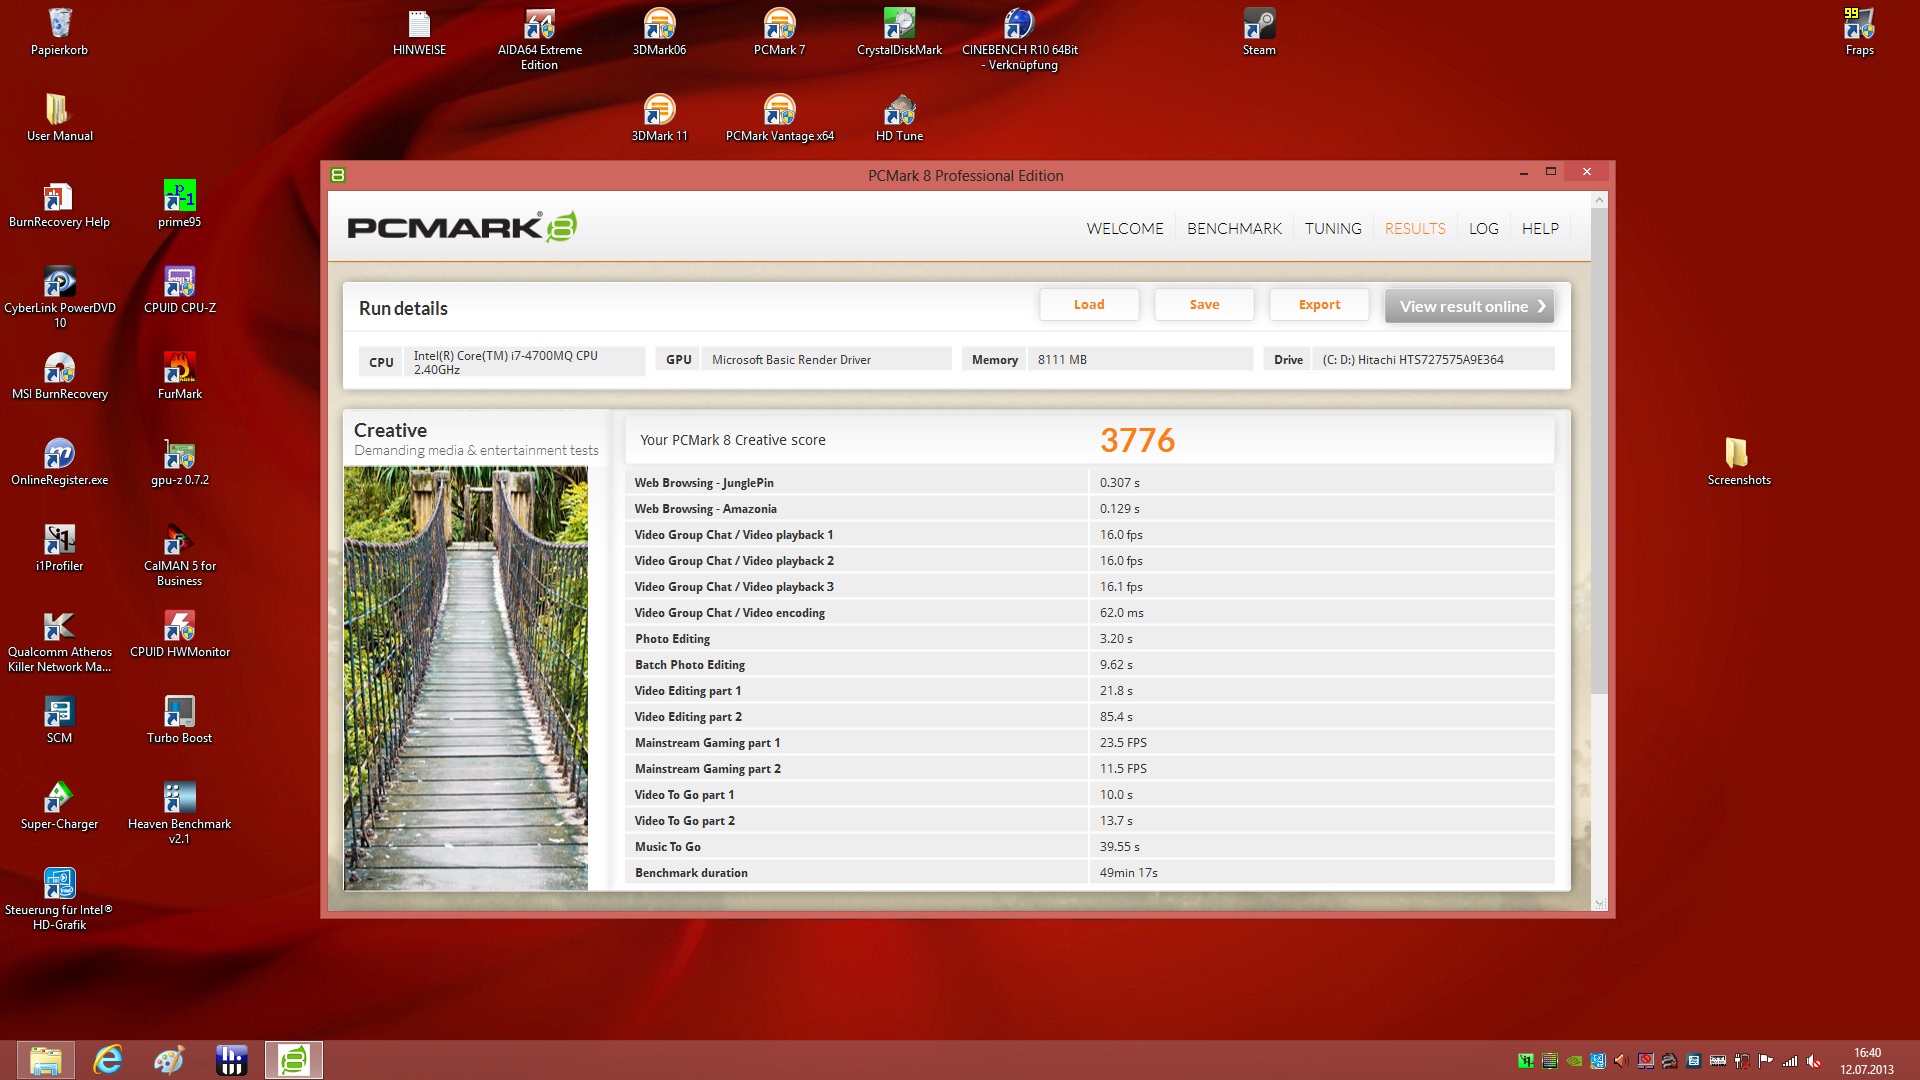Go to the LOG tab
The image size is (1920, 1080).
[1483, 229]
